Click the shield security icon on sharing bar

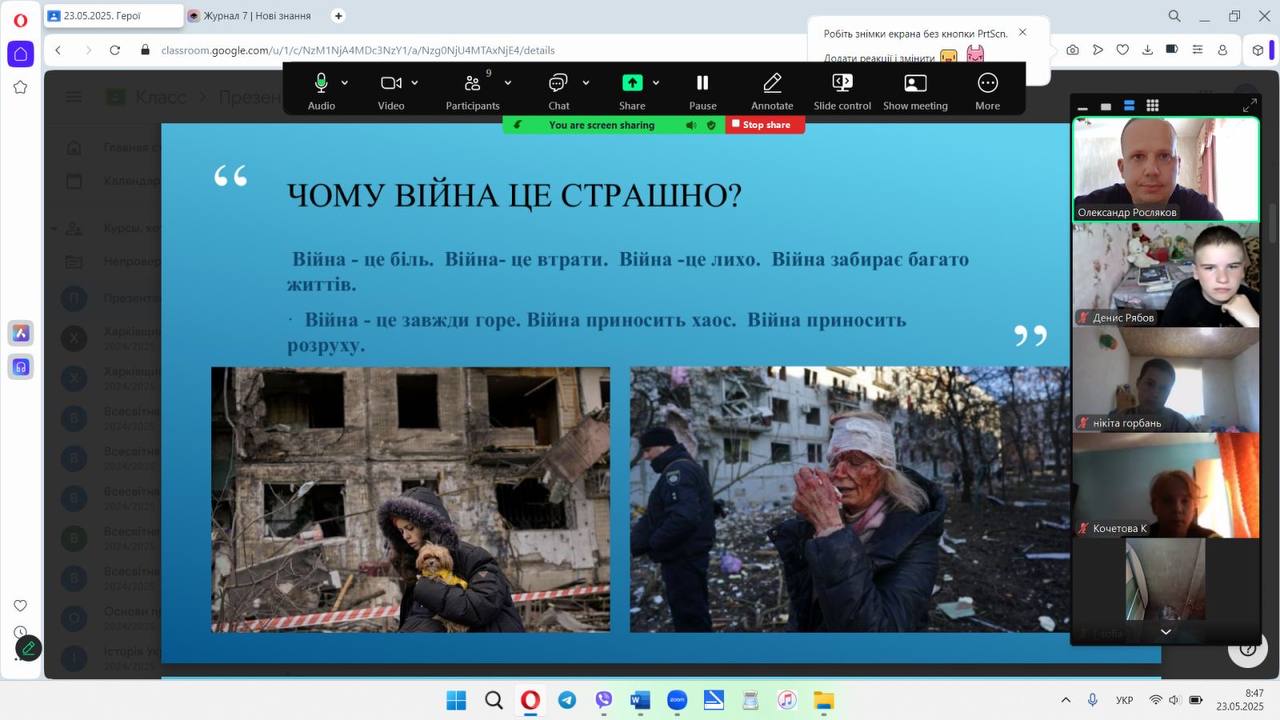tap(711, 125)
